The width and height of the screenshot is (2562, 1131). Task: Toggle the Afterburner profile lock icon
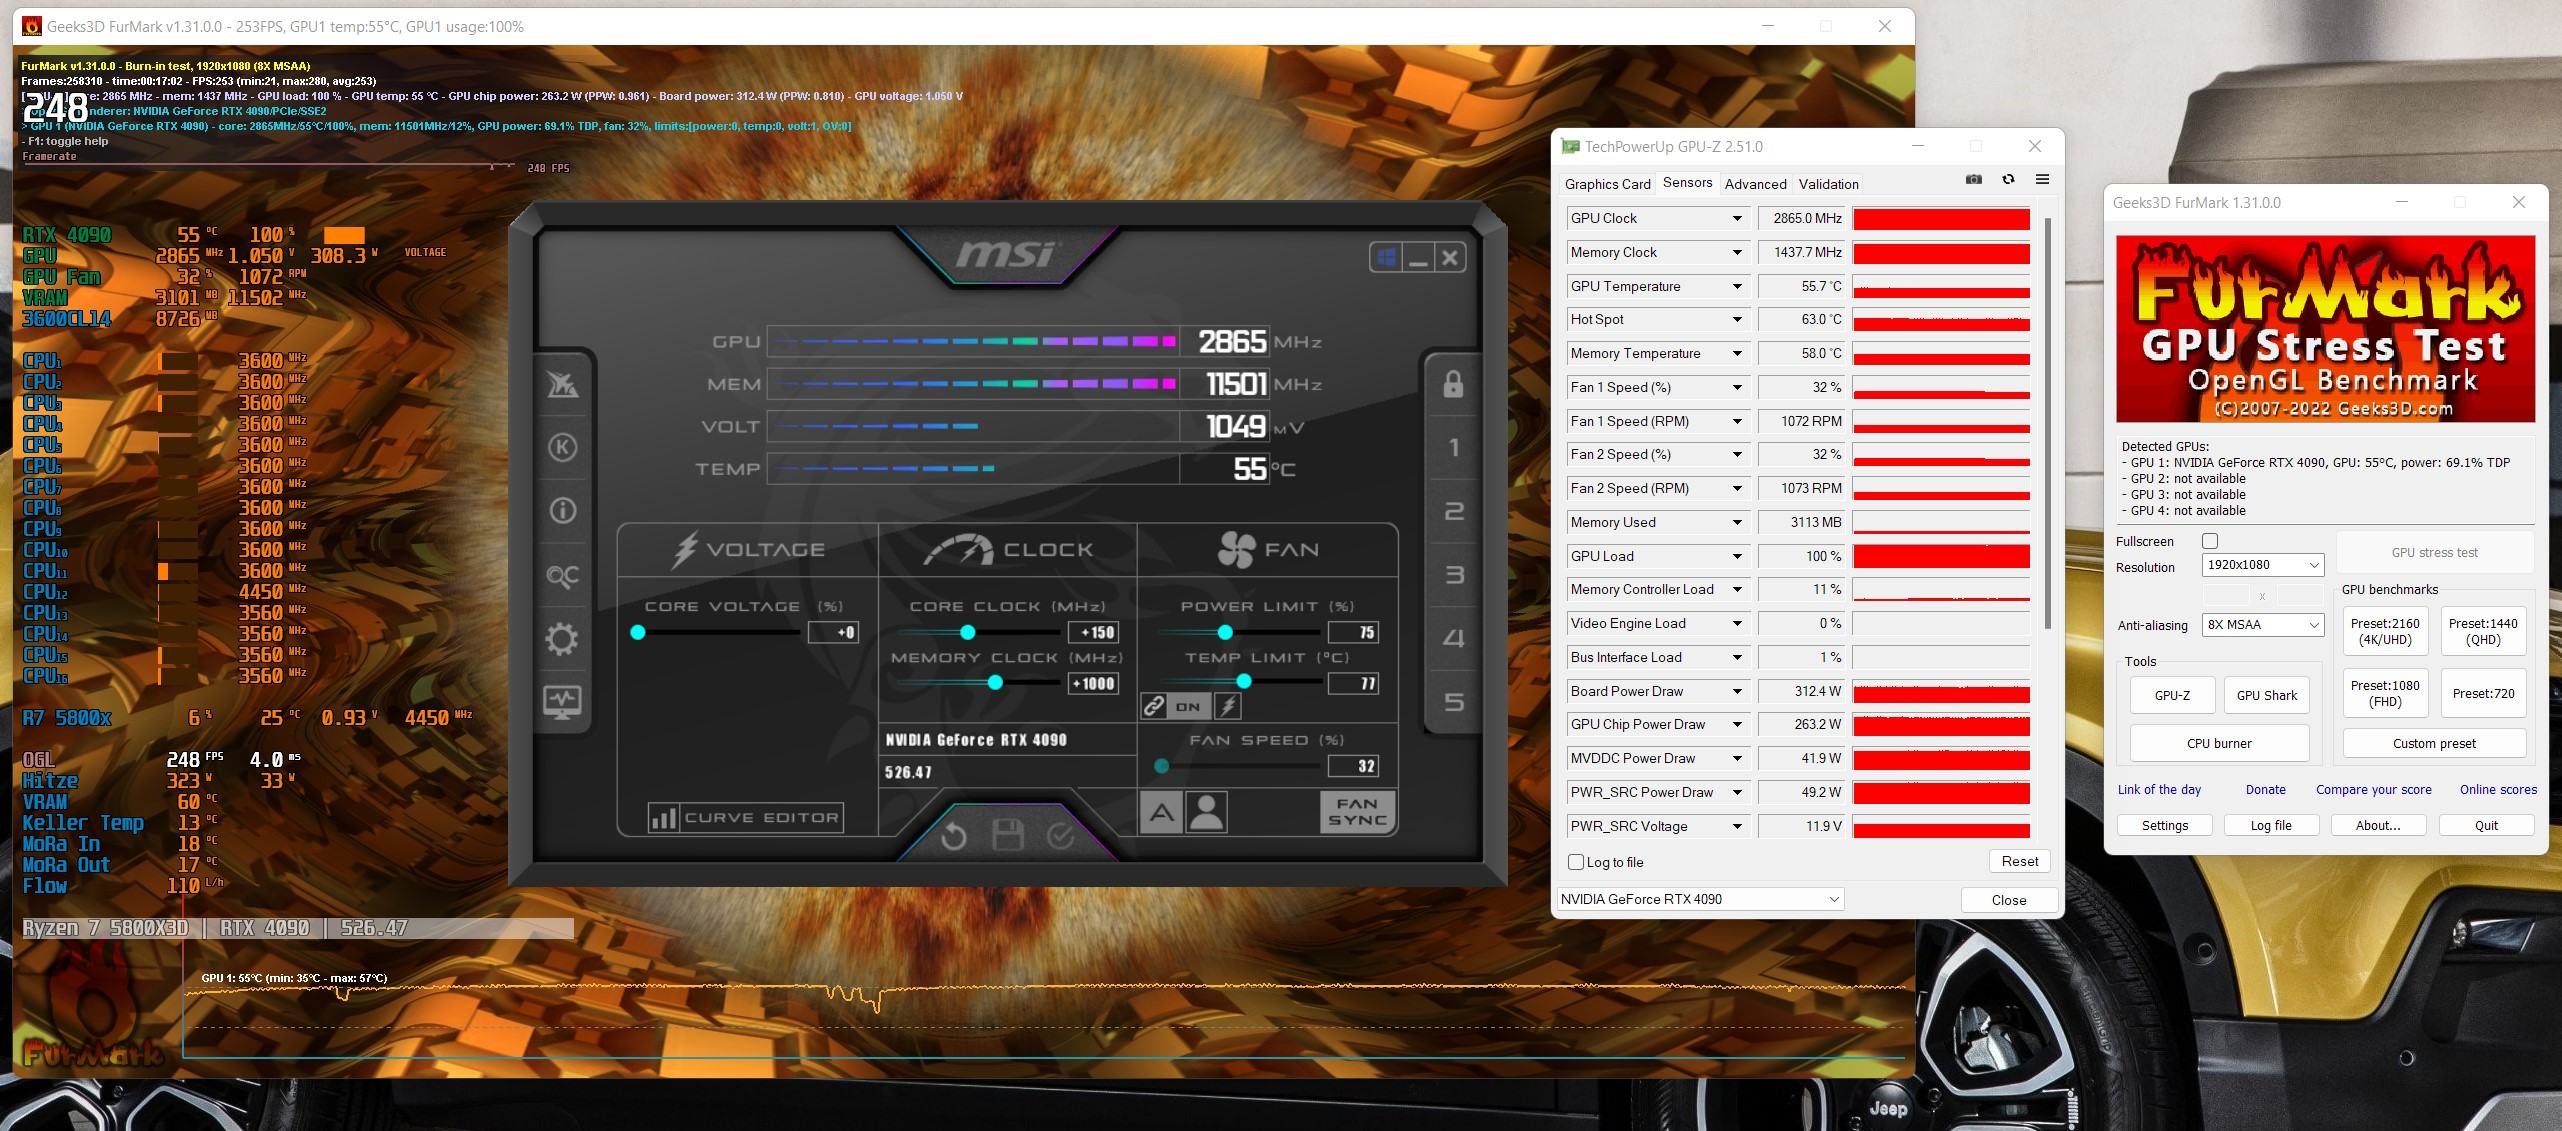pos(1453,384)
